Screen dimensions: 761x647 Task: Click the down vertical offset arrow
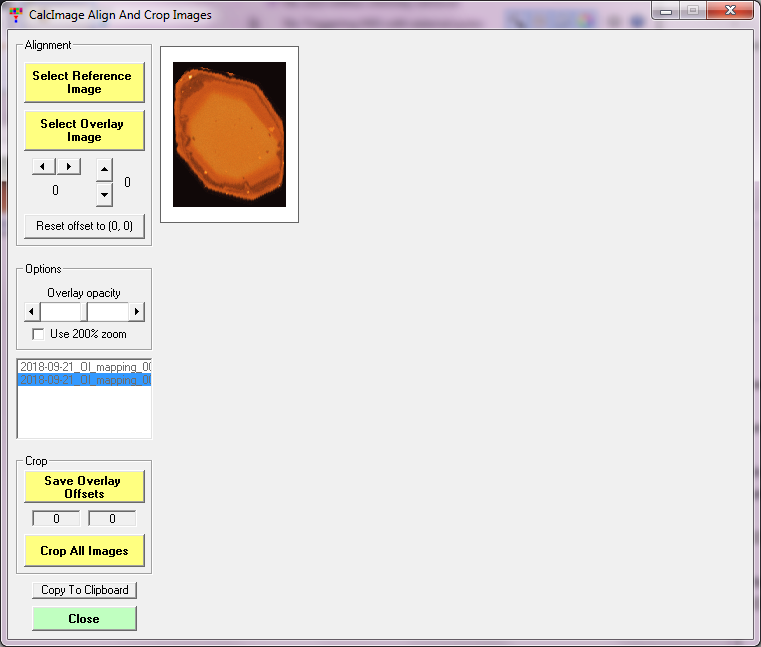104,194
